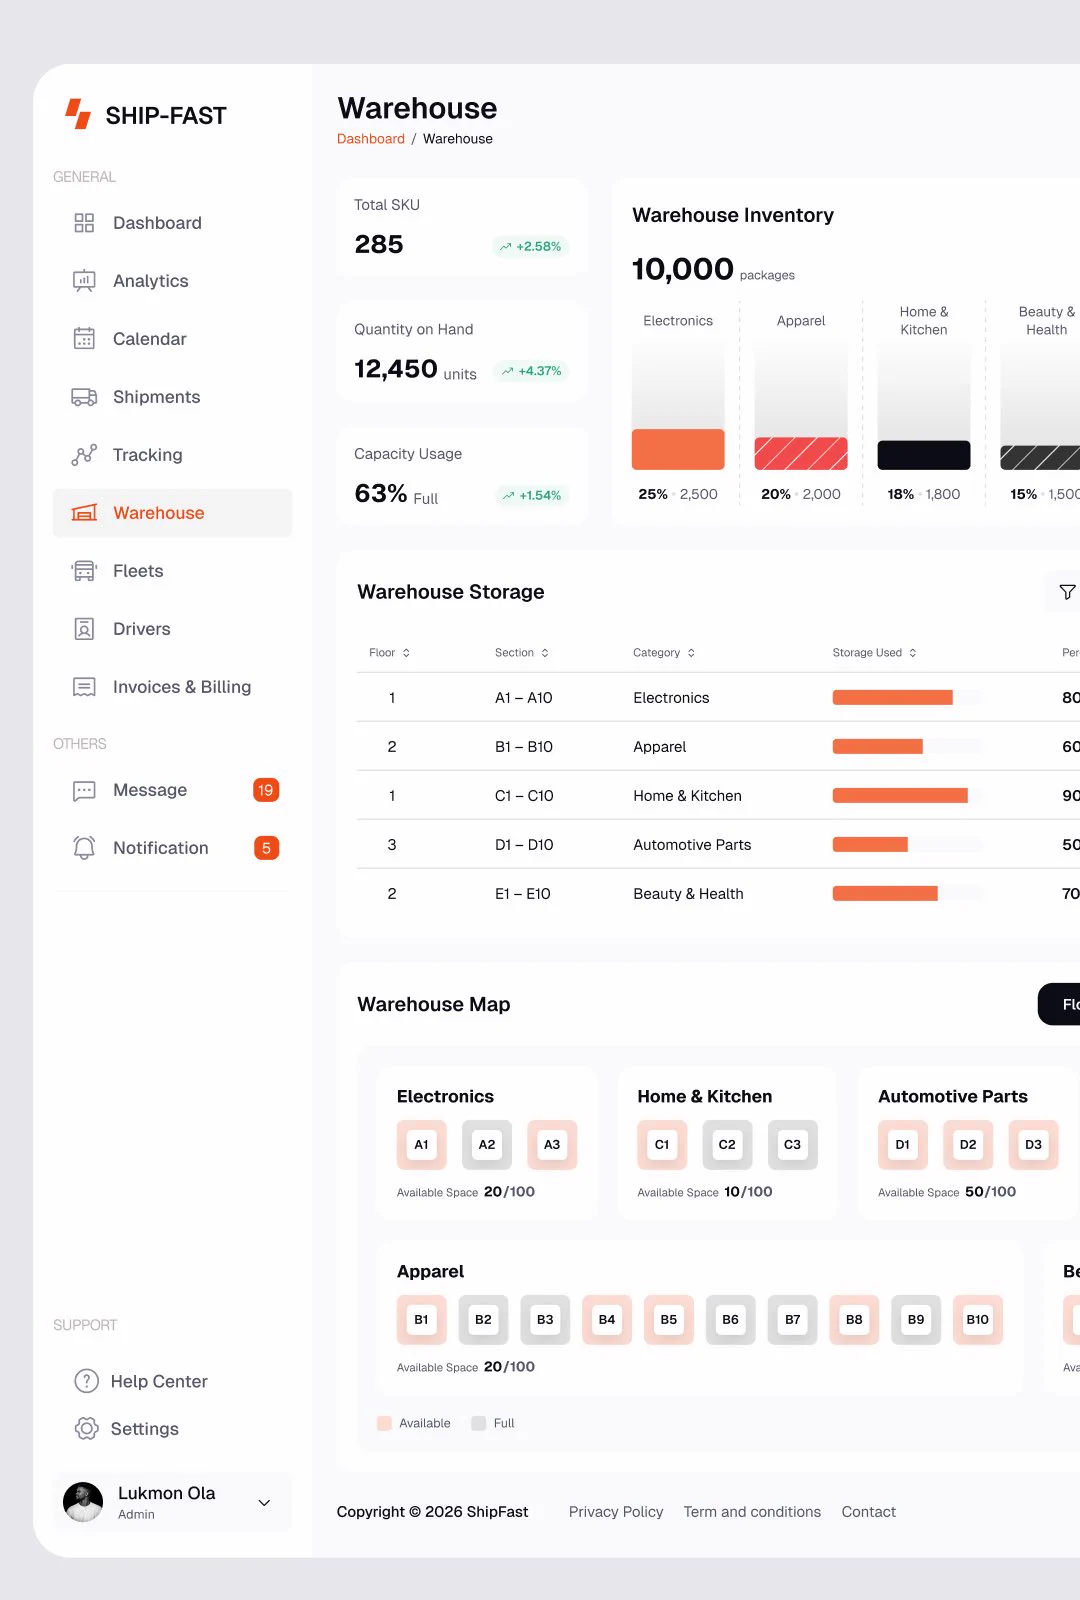Click the Warehouse Storage filter funnel icon

(1067, 592)
